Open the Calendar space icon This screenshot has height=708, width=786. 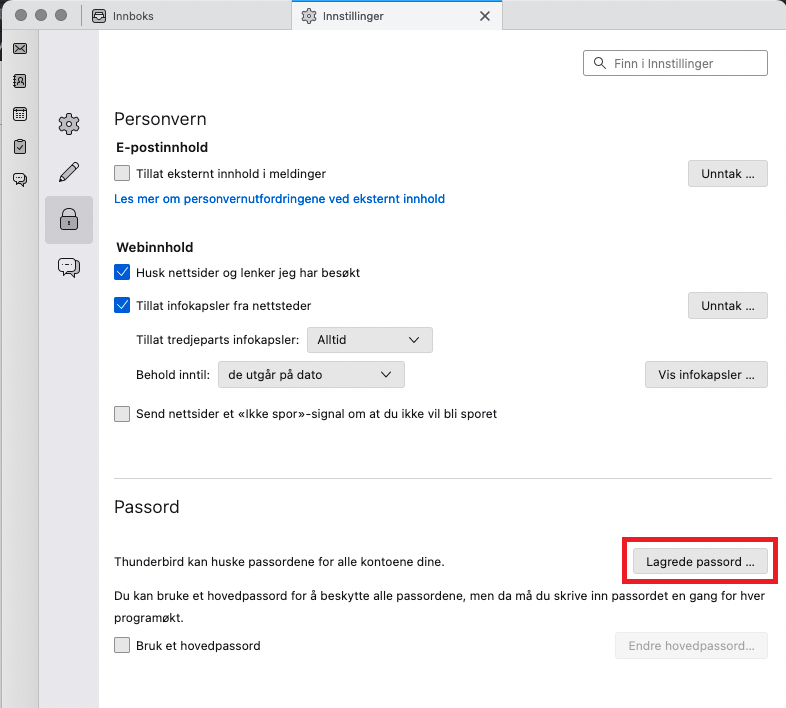tap(20, 114)
